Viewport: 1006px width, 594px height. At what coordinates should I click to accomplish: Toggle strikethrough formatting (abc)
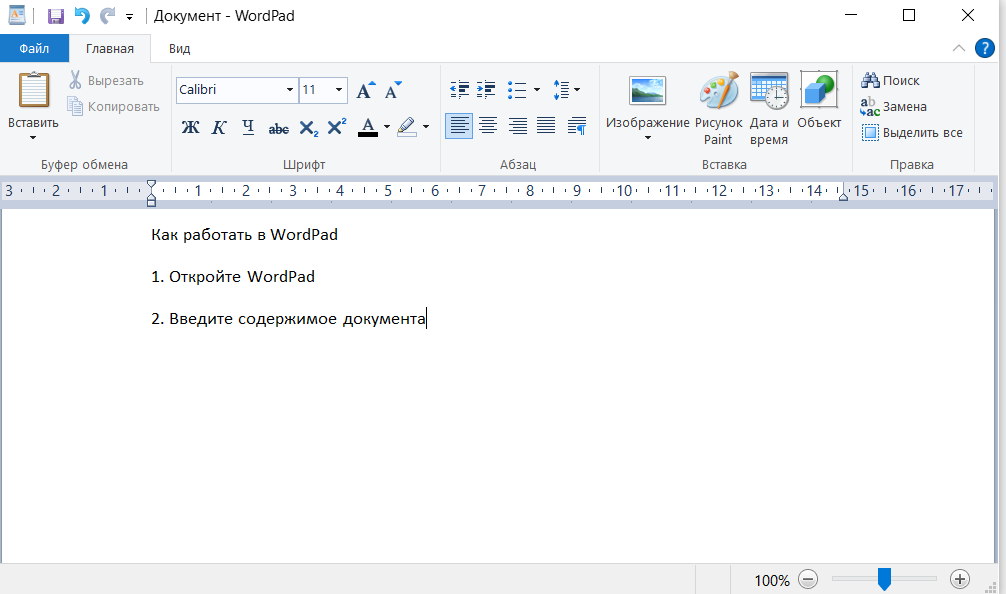click(278, 128)
